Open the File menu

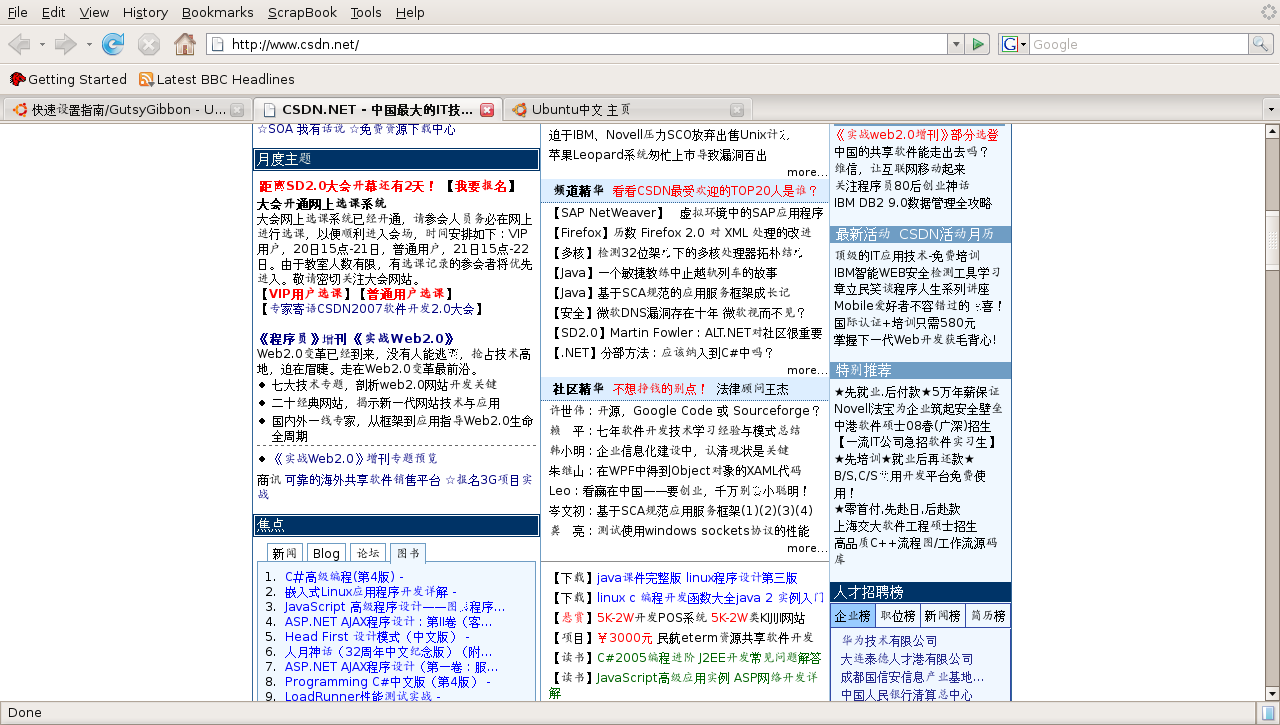coord(18,12)
